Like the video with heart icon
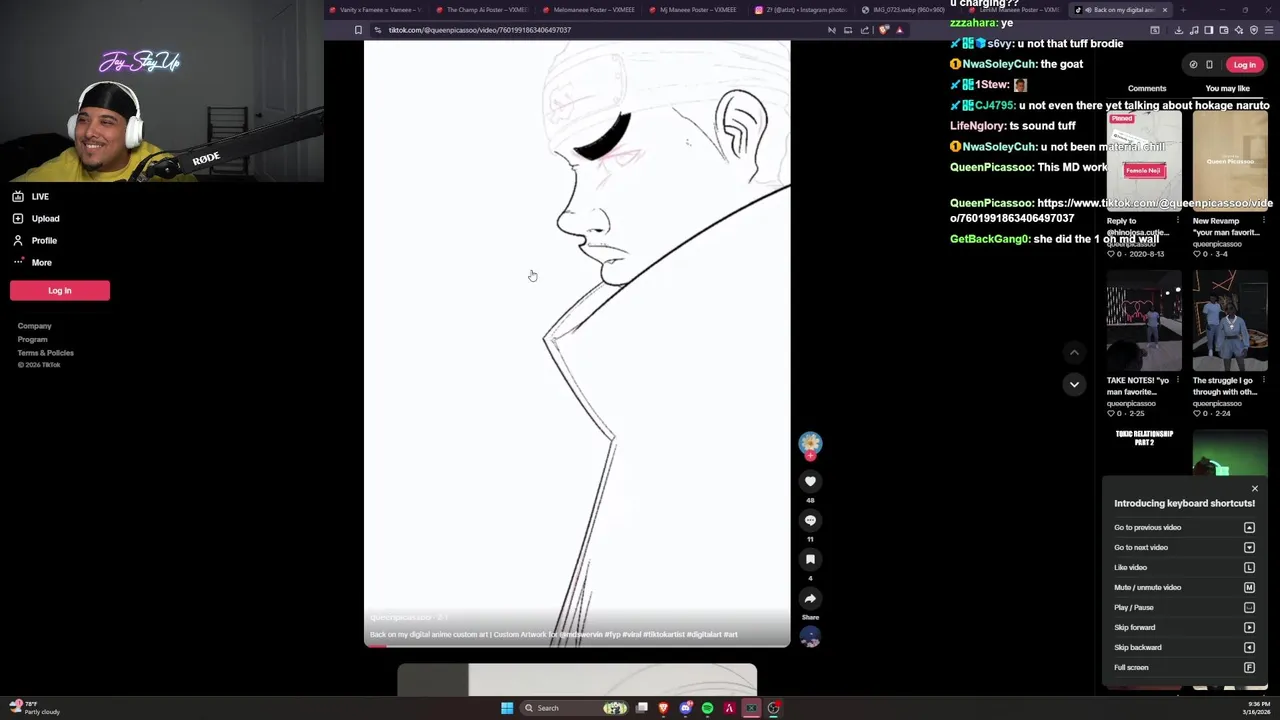 810,482
